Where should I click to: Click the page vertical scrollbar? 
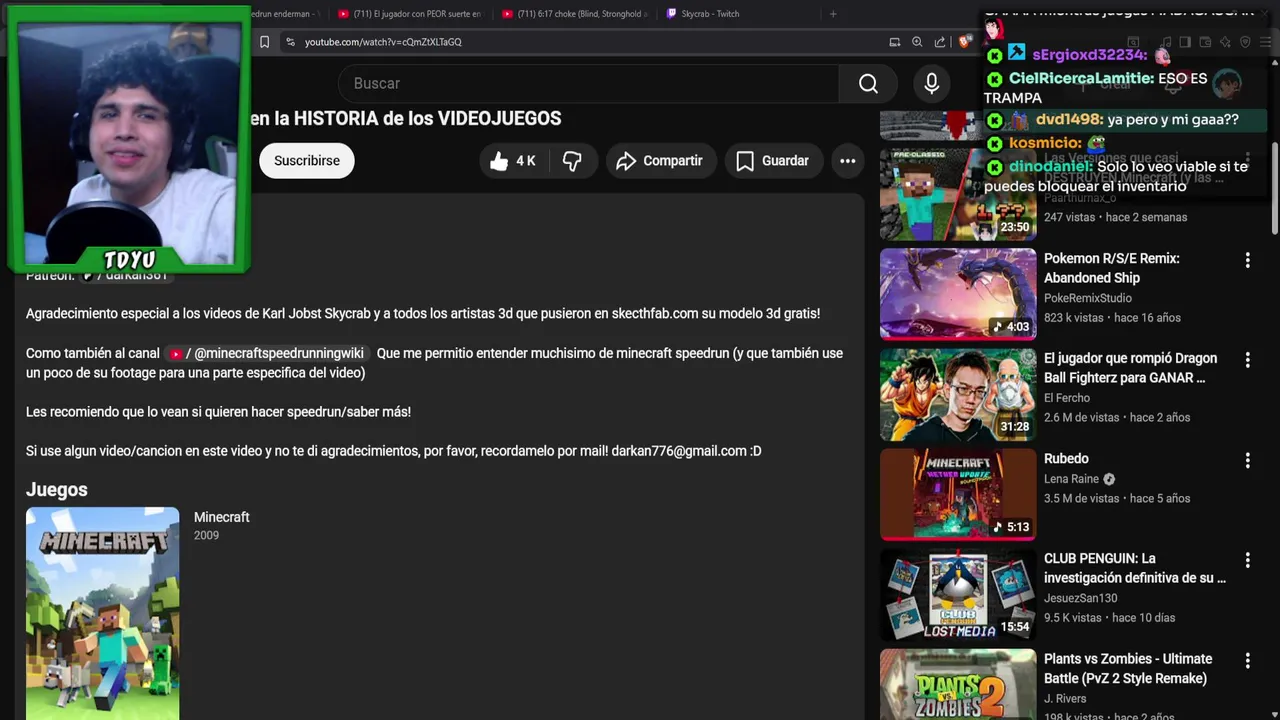click(x=1274, y=190)
